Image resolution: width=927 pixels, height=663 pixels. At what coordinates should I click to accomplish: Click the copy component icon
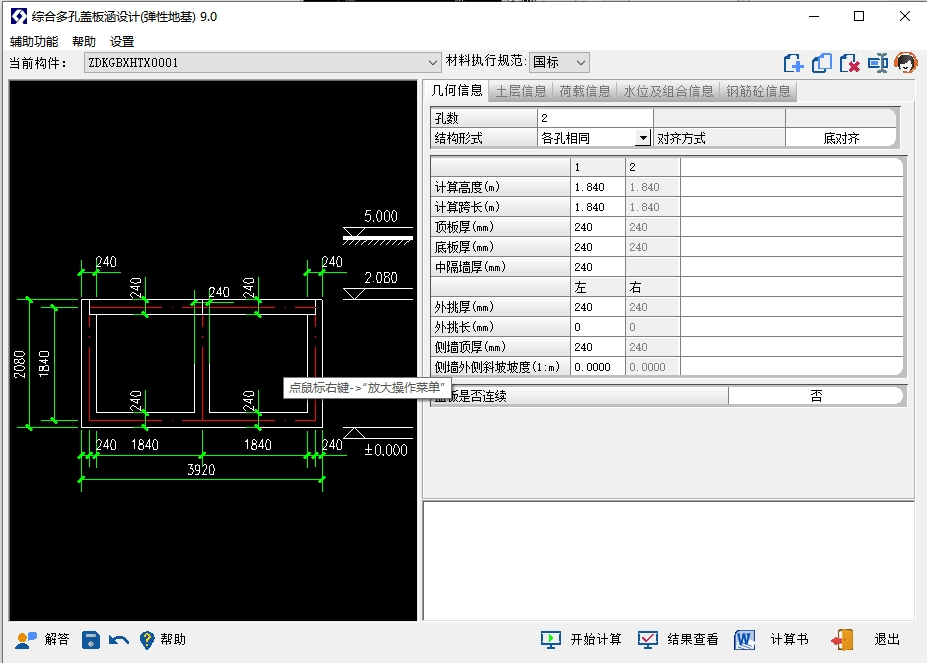(x=822, y=63)
